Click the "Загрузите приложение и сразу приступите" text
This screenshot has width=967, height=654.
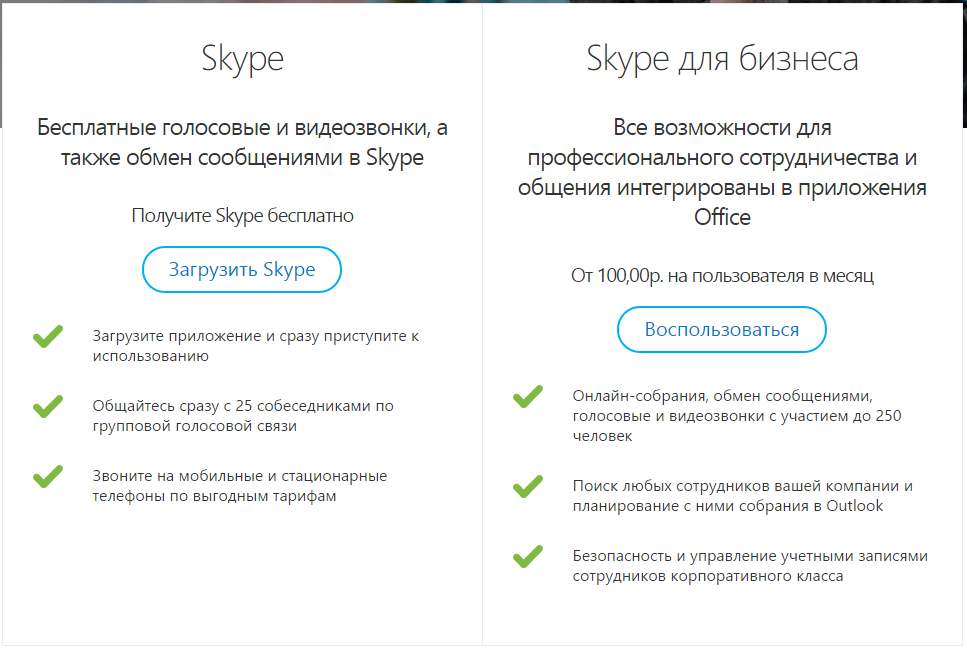point(255,345)
